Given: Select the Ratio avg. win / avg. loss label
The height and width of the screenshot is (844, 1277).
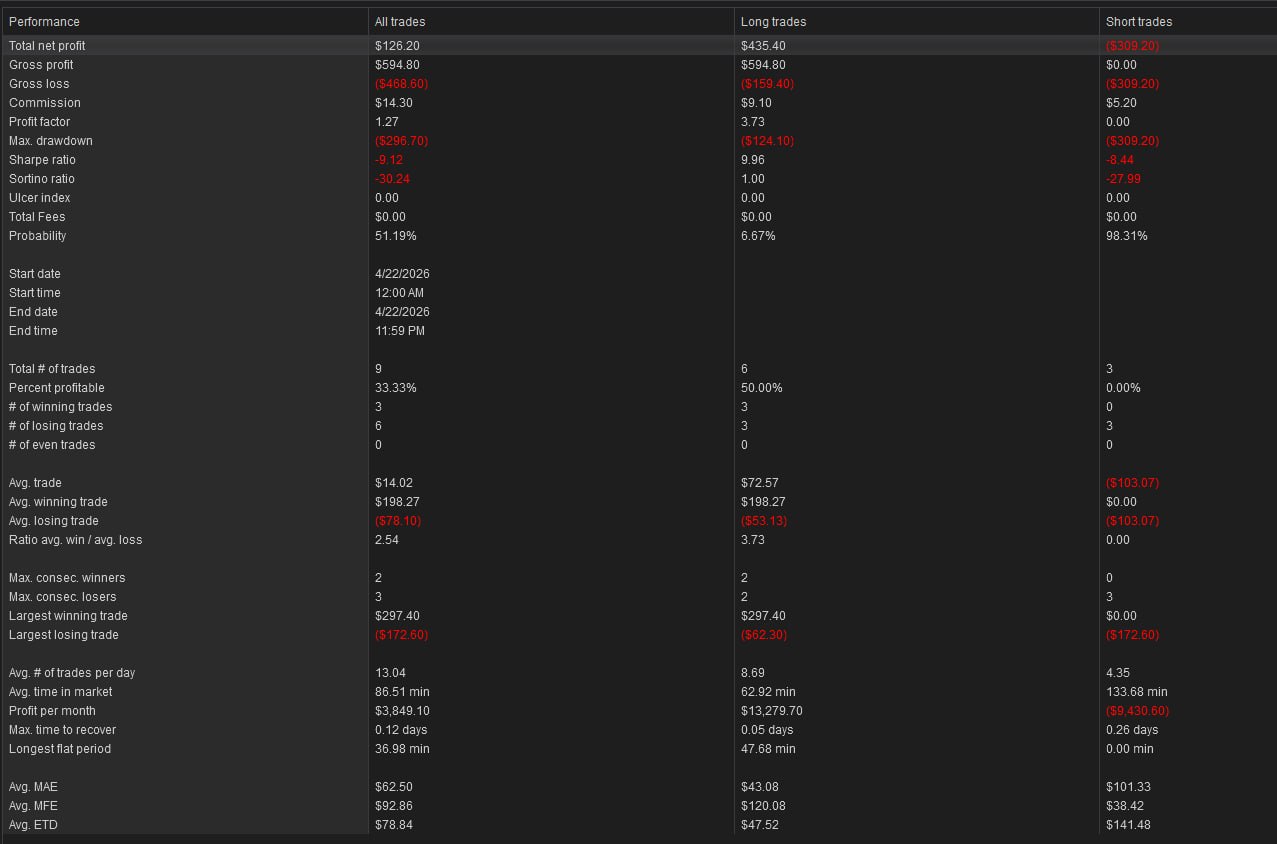Looking at the screenshot, I should [x=76, y=540].
